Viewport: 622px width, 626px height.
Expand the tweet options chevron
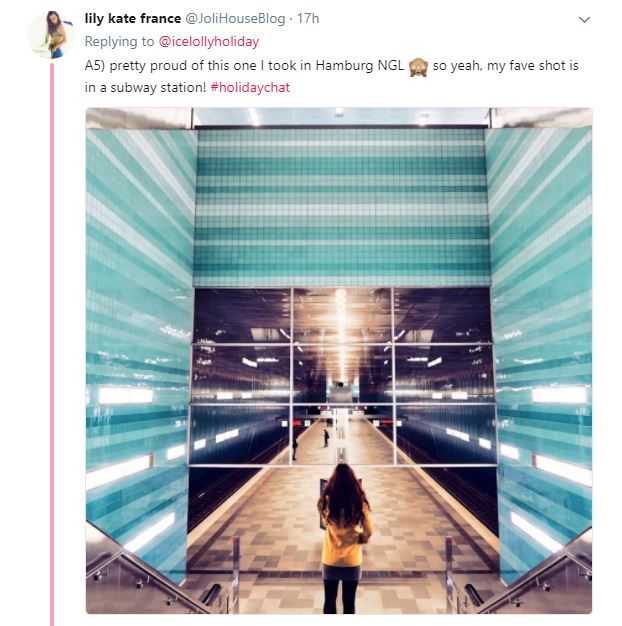click(584, 20)
